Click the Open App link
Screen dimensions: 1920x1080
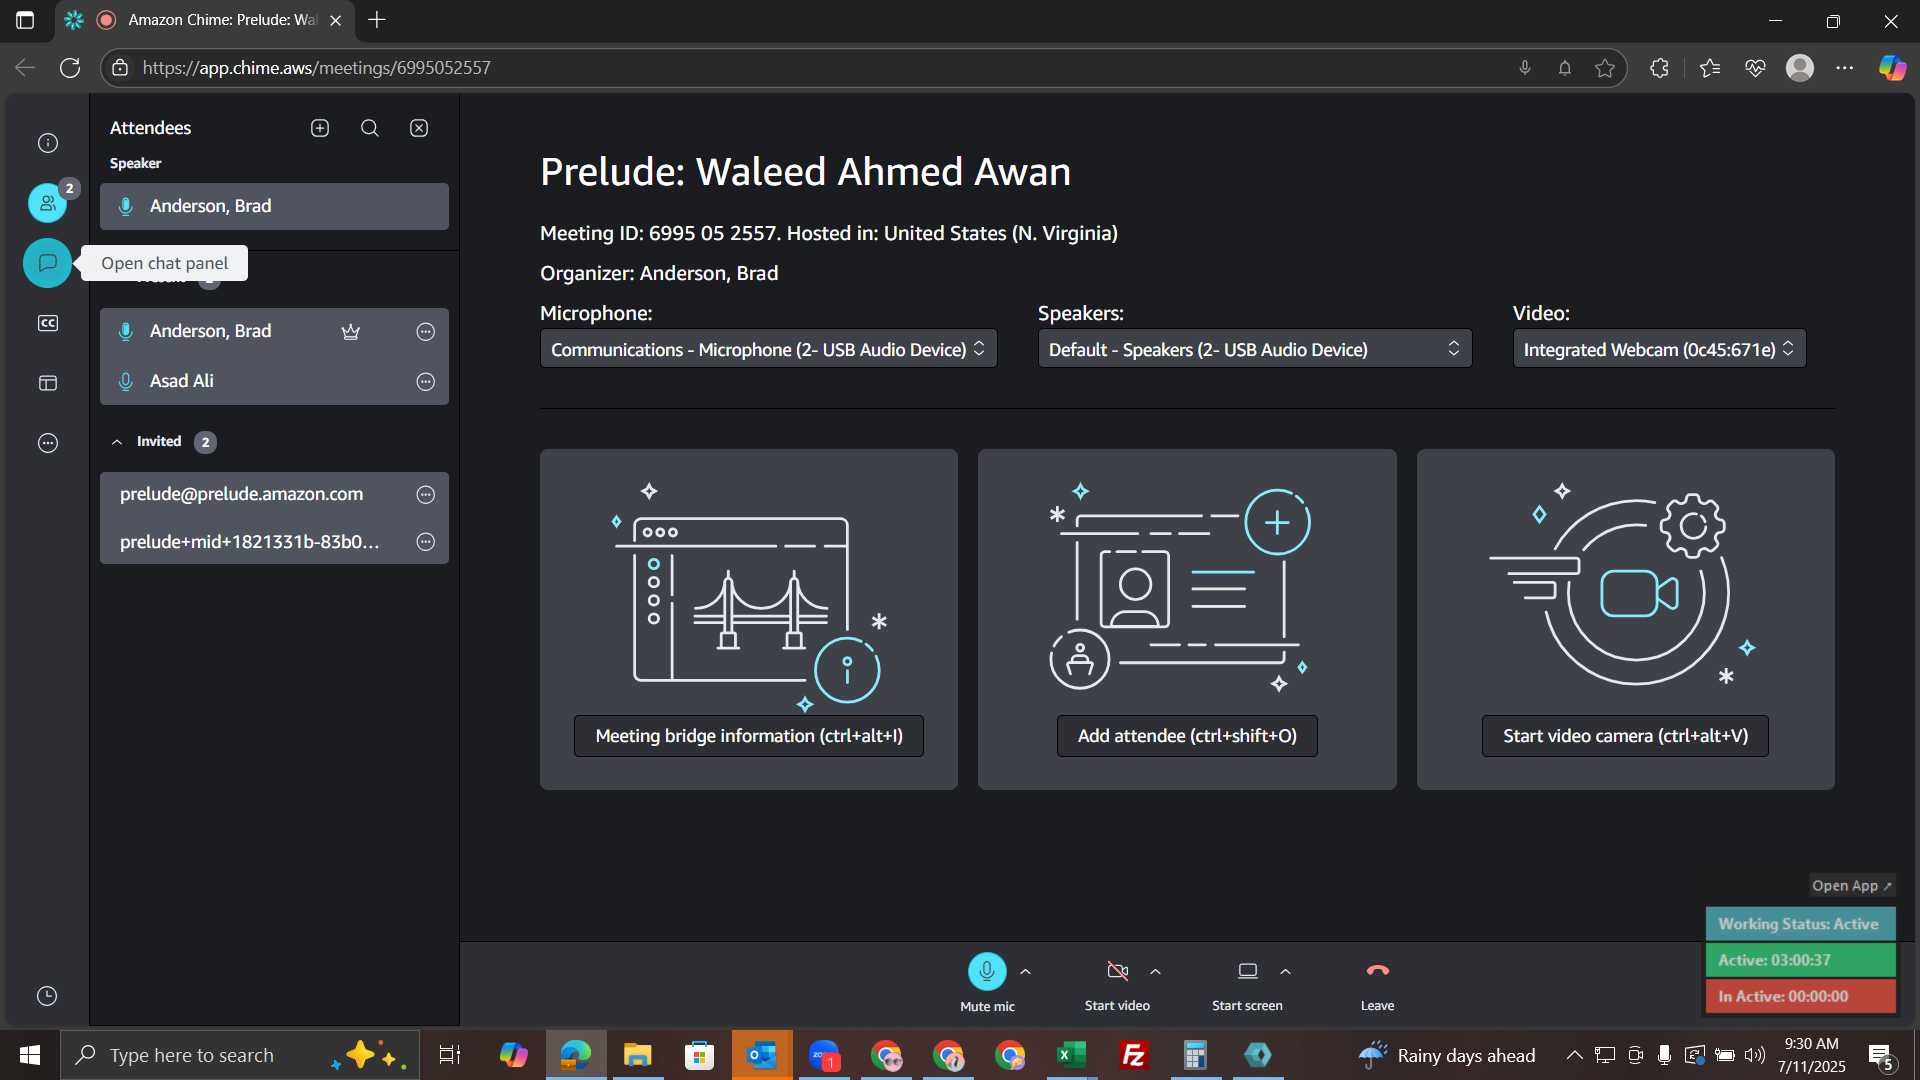click(1852, 886)
